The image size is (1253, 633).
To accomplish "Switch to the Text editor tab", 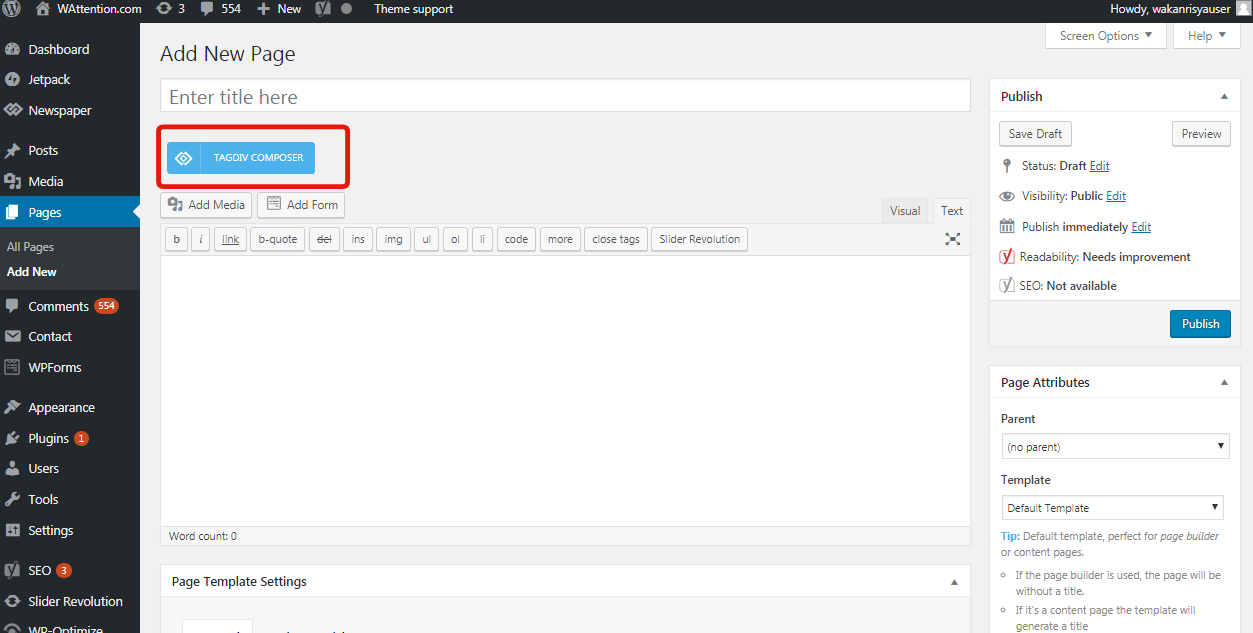I will click(952, 211).
